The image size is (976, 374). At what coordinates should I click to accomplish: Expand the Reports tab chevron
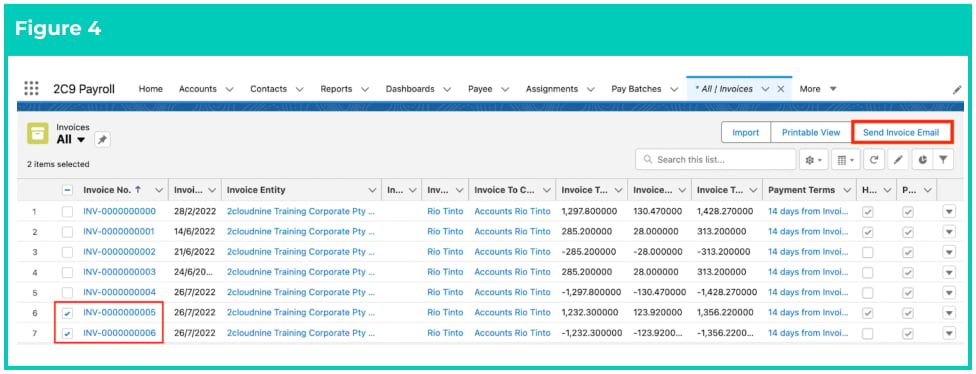(x=365, y=89)
